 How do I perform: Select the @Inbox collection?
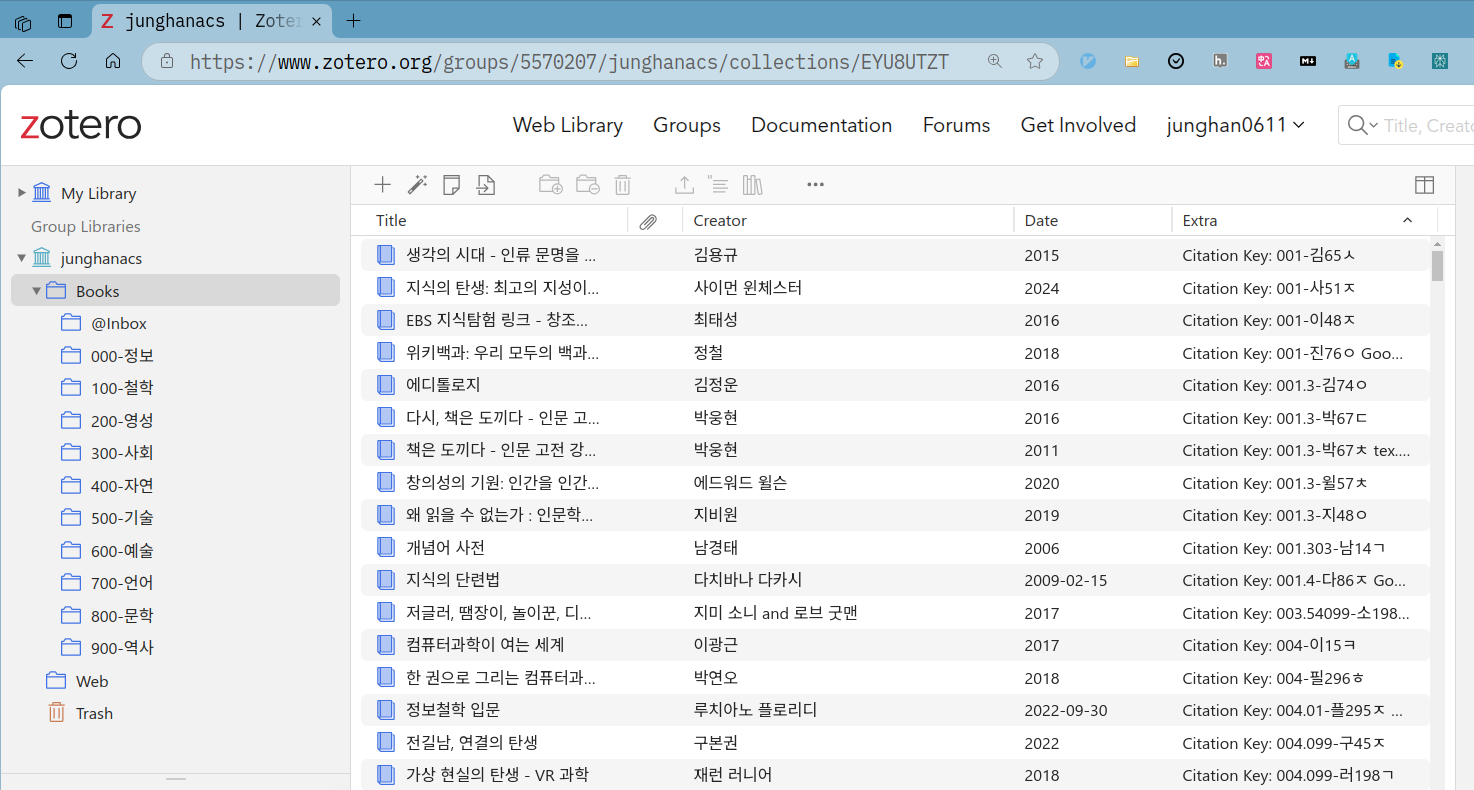tap(119, 323)
